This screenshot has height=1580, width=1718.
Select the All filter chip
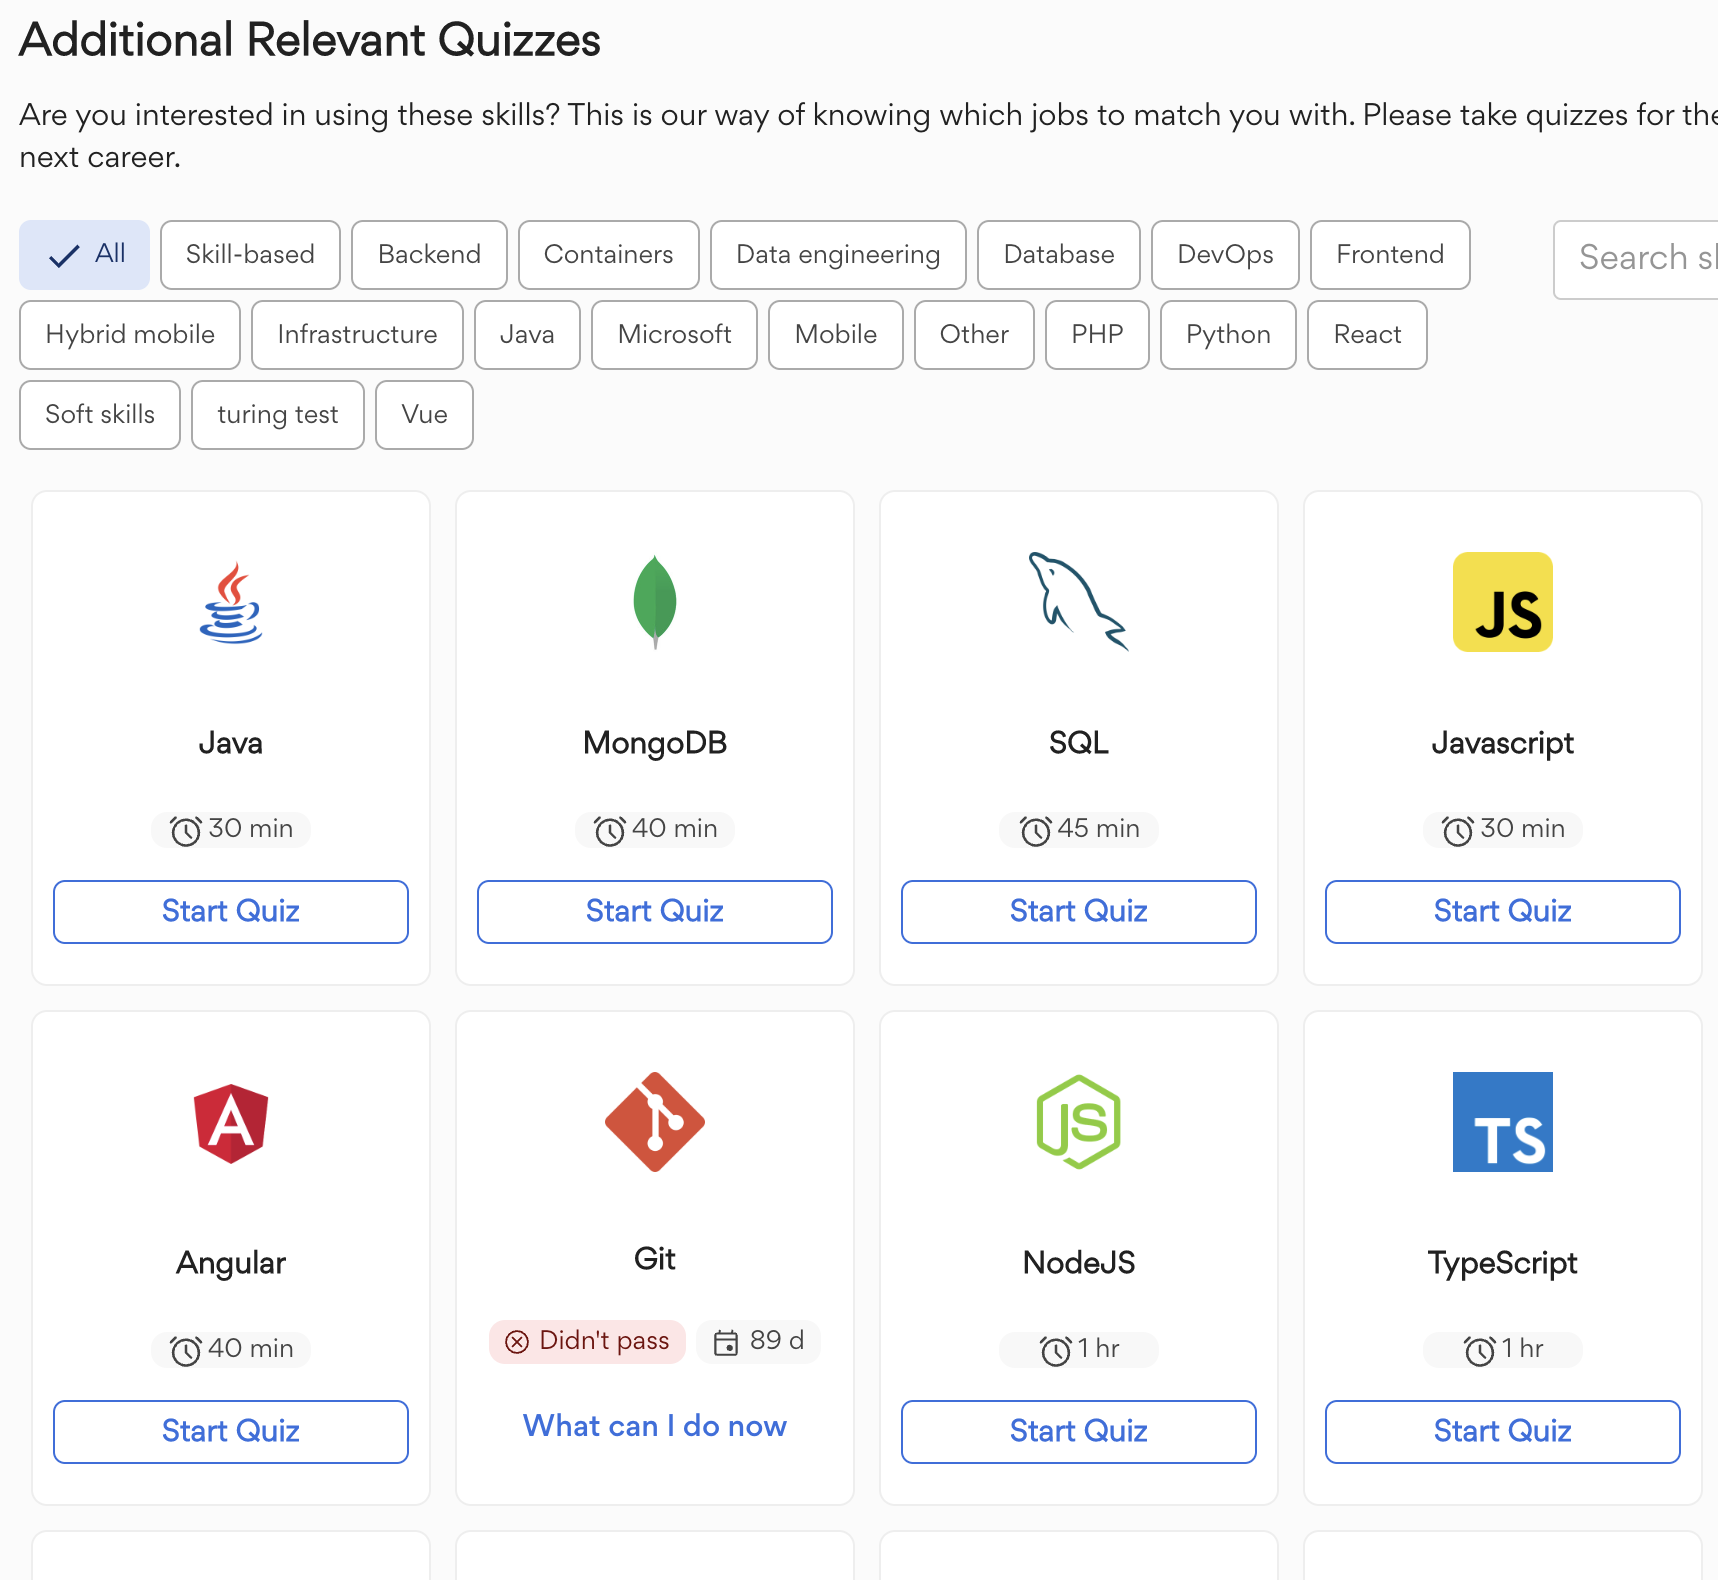[84, 255]
